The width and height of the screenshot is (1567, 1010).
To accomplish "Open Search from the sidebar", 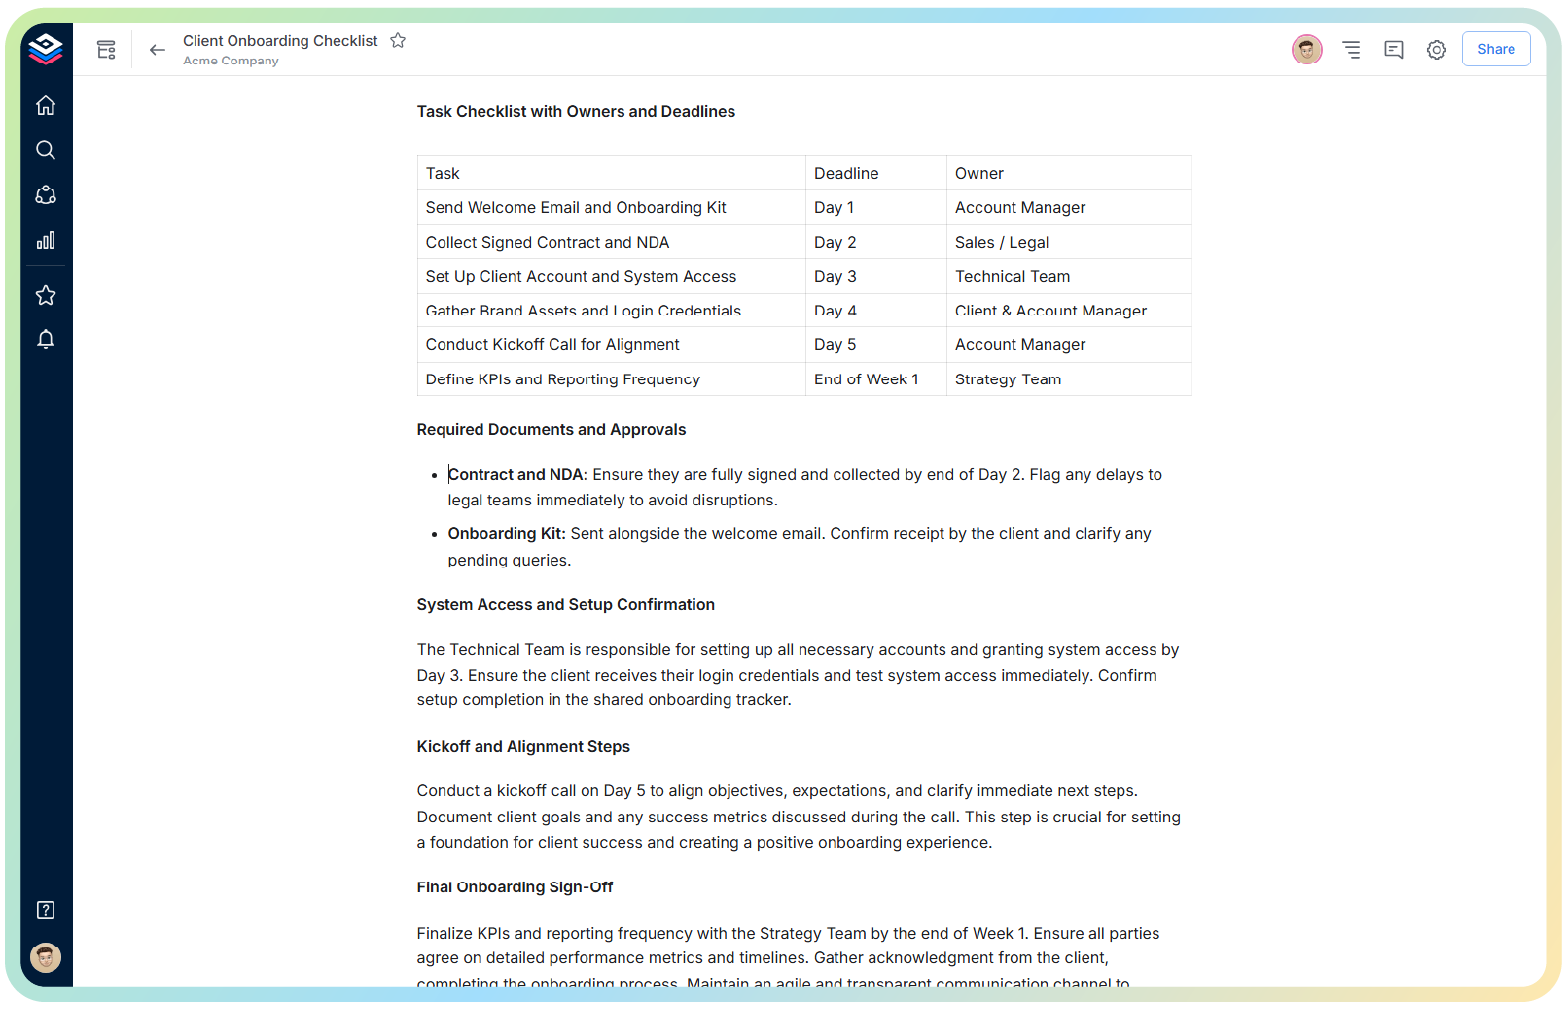I will pos(45,149).
